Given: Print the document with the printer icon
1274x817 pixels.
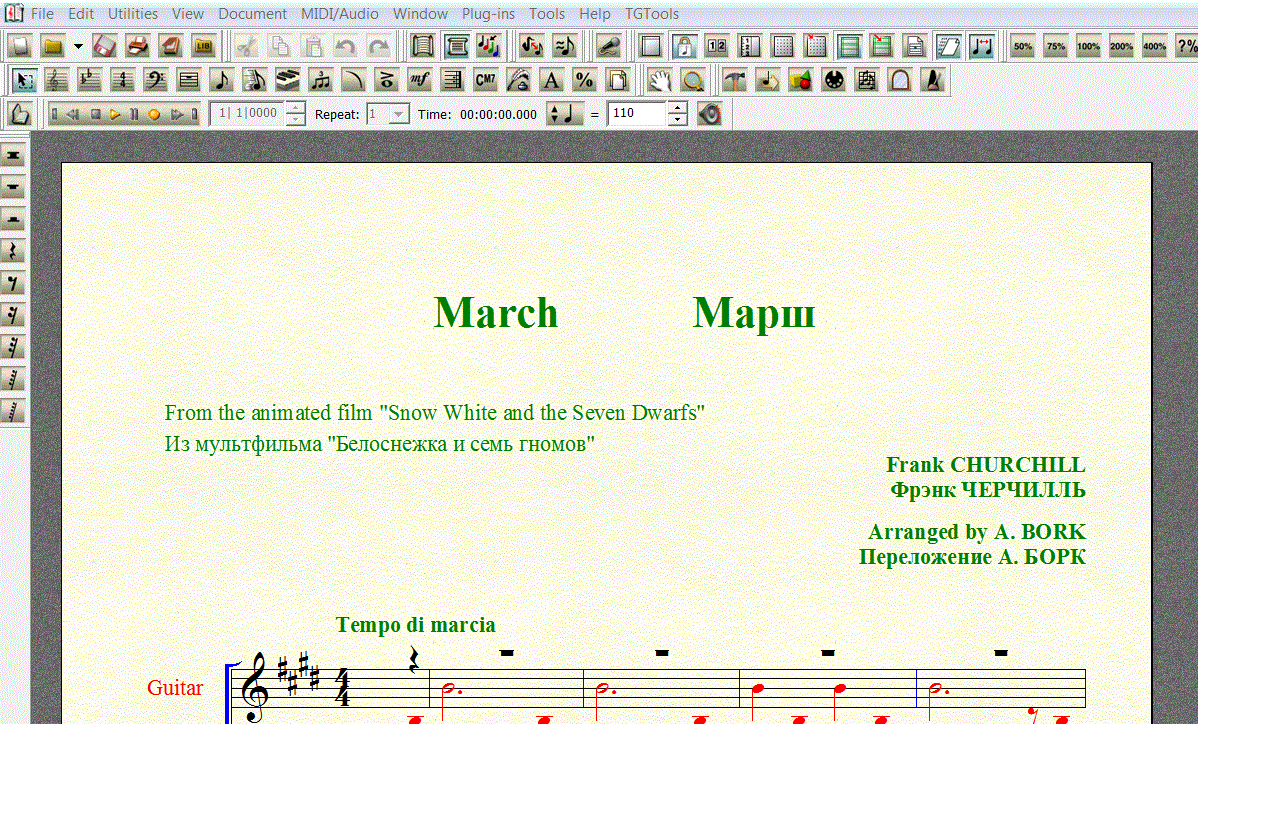Looking at the screenshot, I should 137,45.
